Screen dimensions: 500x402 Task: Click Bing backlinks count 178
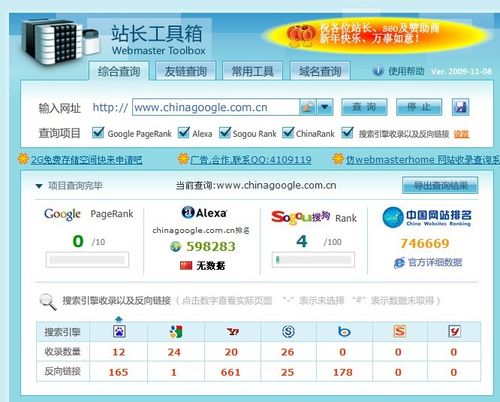click(x=343, y=372)
